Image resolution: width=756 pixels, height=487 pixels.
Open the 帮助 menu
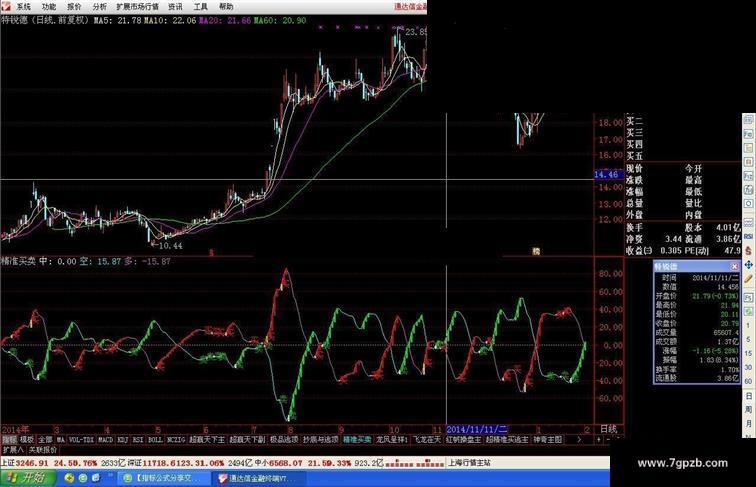point(226,6)
